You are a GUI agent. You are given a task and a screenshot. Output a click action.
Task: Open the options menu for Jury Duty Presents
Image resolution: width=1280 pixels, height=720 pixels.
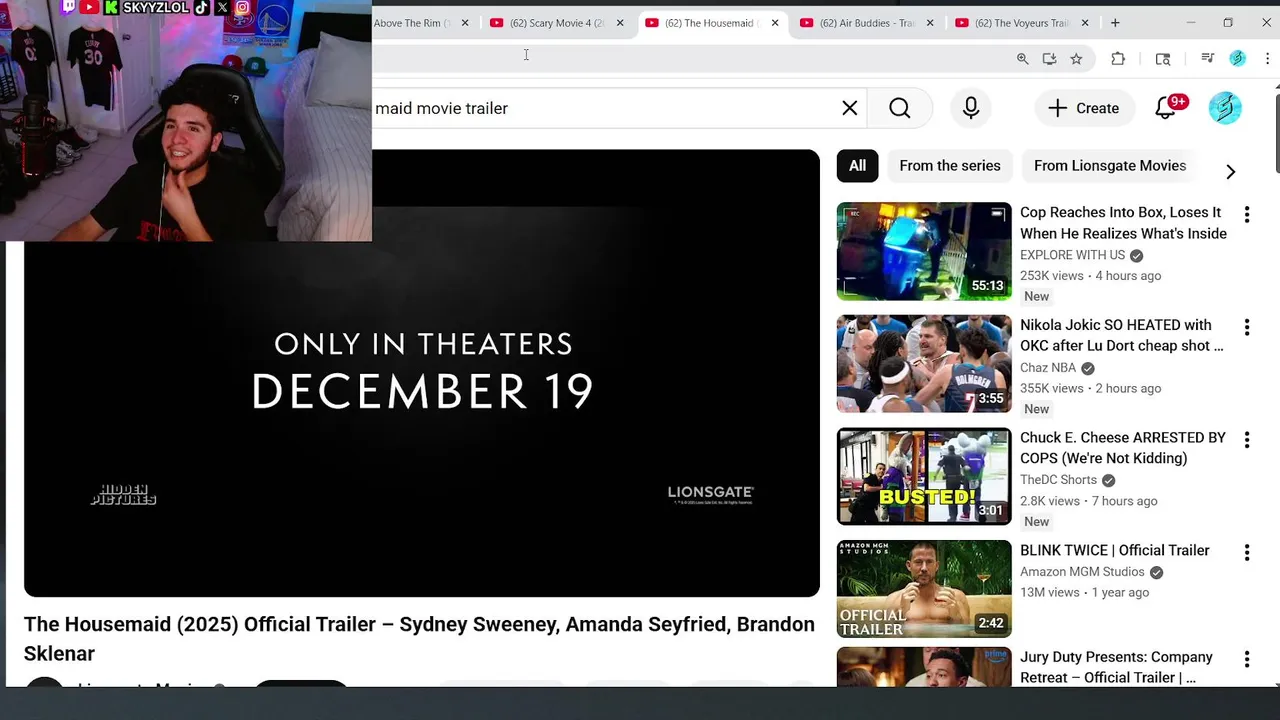coord(1246,659)
